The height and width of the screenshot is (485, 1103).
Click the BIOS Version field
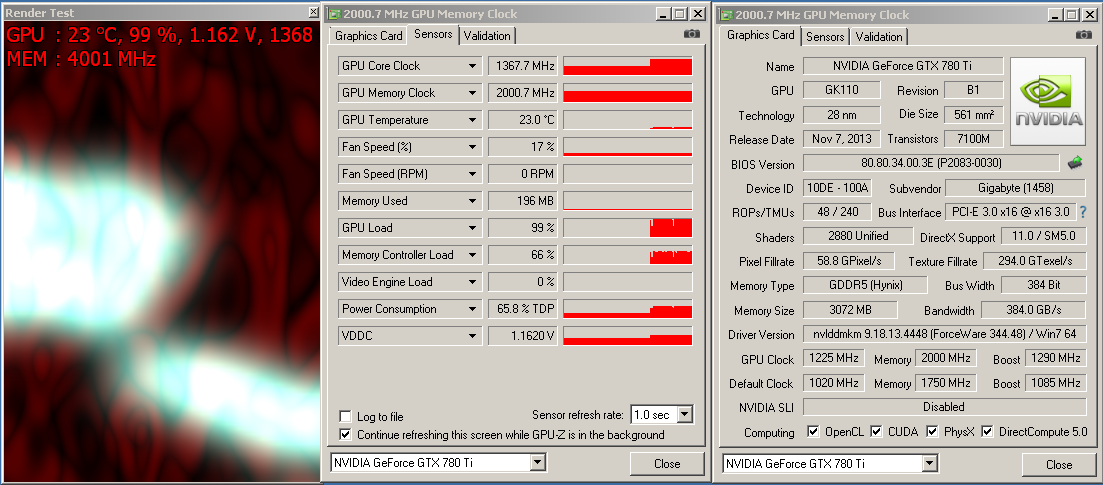(931, 163)
